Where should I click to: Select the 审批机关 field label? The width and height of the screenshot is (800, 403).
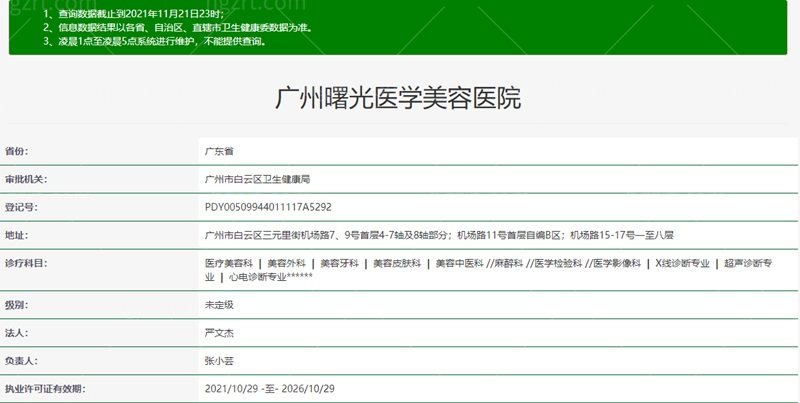[x=26, y=180]
